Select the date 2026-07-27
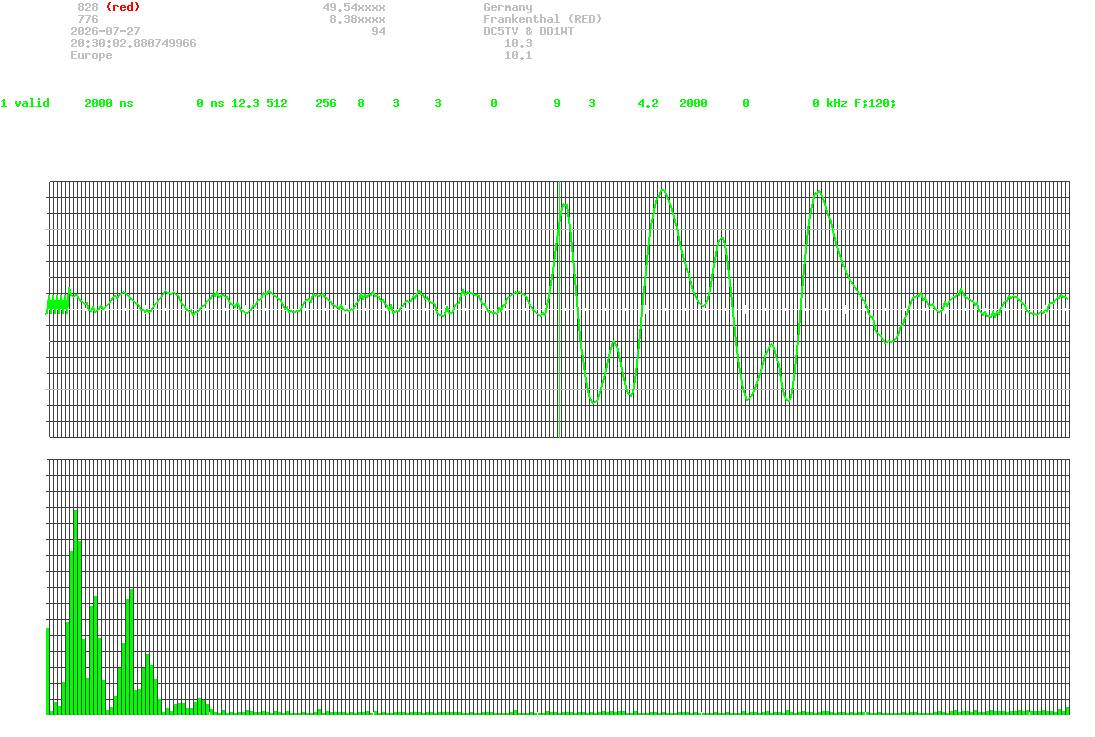 [105, 31]
